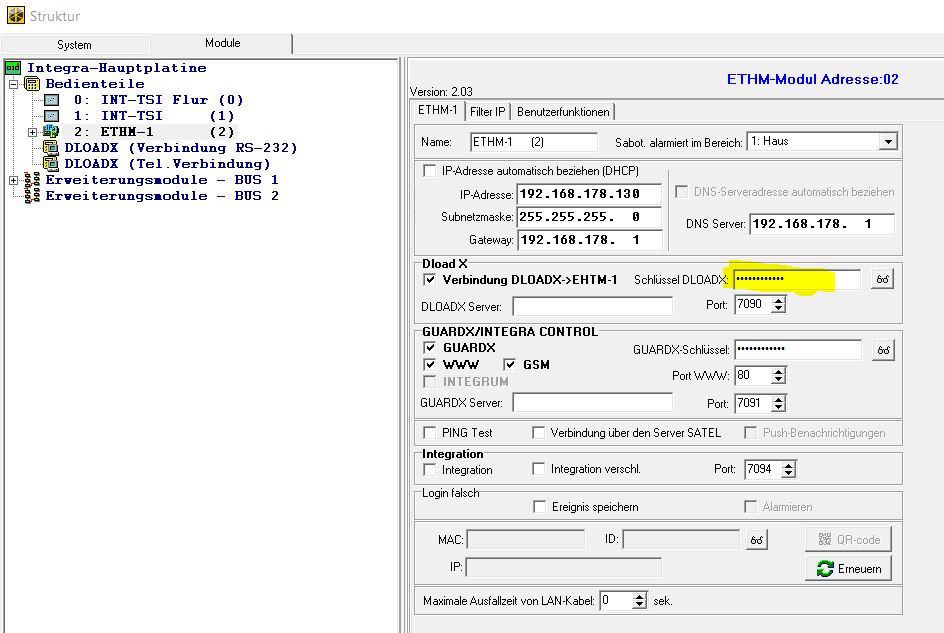Click the Erneuern button

coord(849,568)
